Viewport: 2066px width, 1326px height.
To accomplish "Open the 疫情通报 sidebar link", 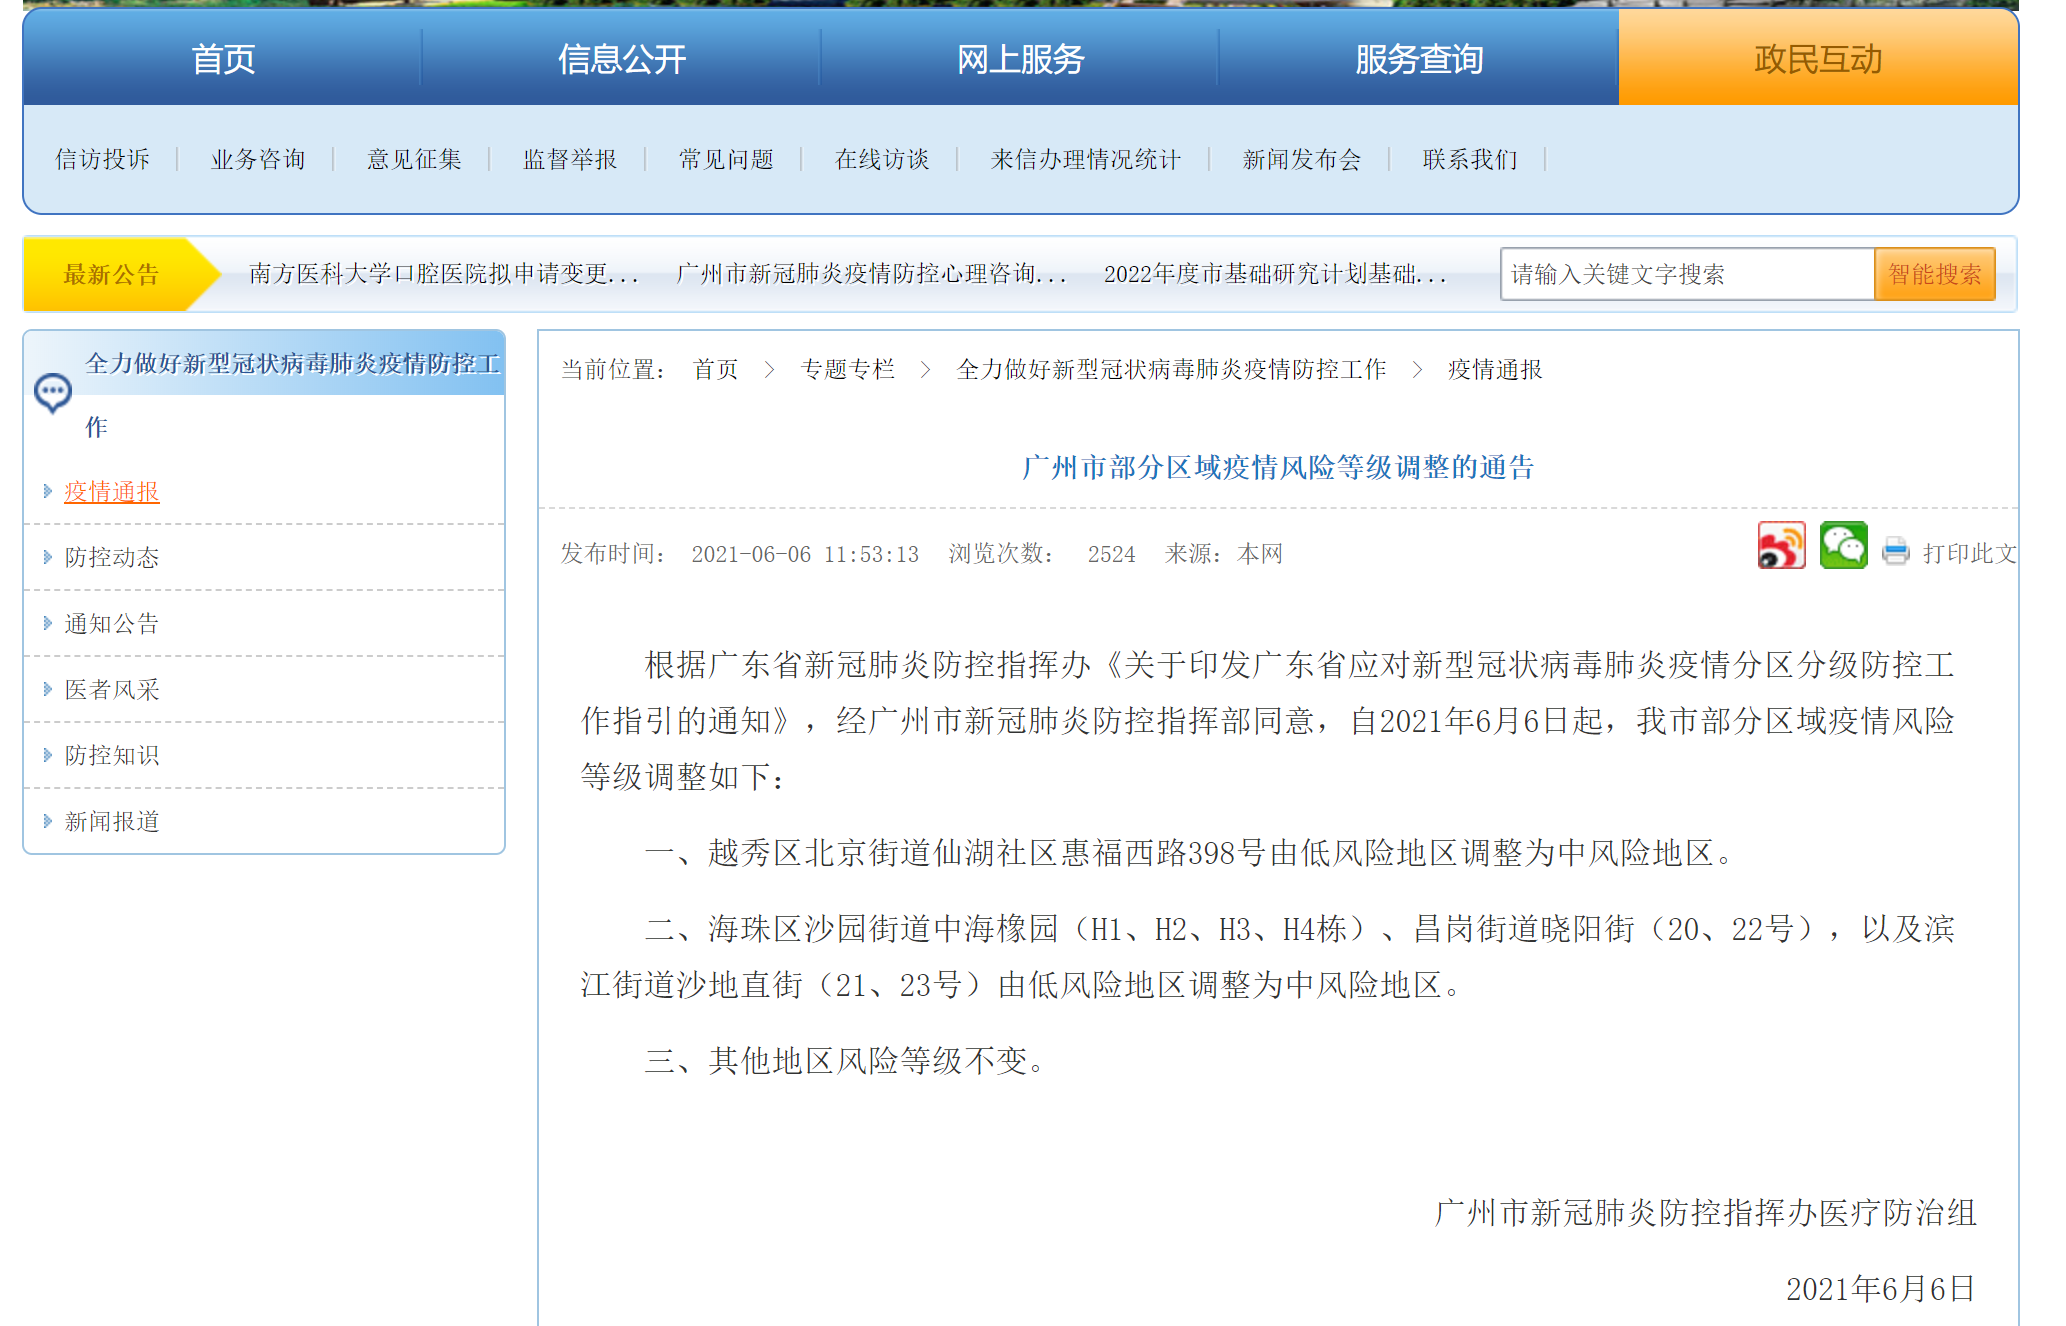I will tap(112, 492).
